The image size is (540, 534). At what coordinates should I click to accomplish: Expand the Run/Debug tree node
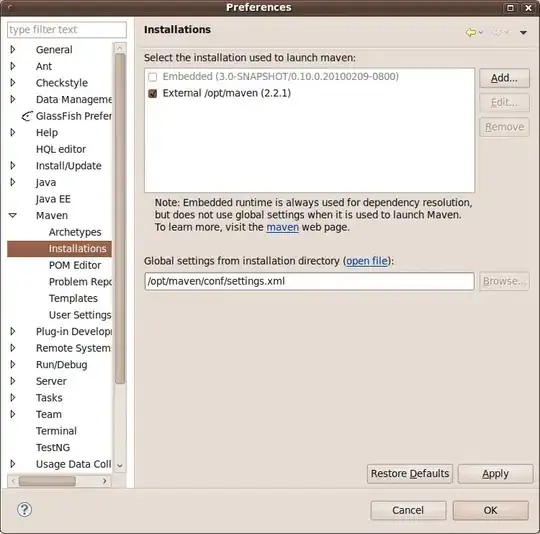(x=13, y=364)
